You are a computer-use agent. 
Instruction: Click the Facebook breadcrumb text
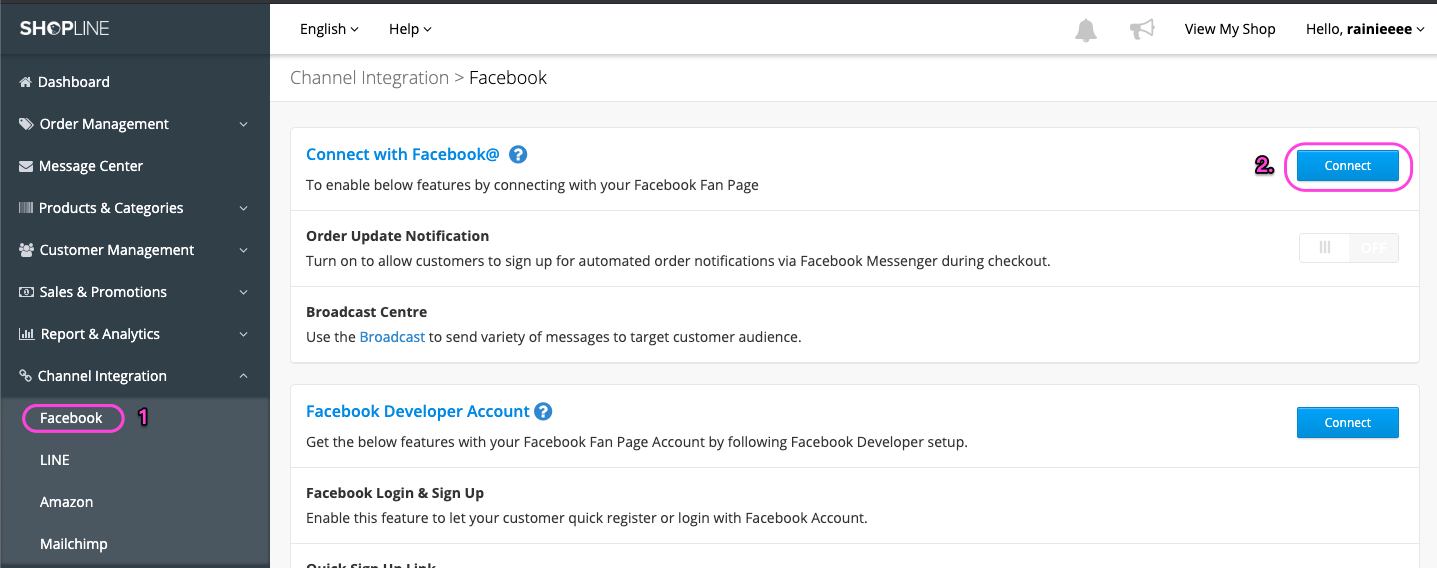click(508, 78)
